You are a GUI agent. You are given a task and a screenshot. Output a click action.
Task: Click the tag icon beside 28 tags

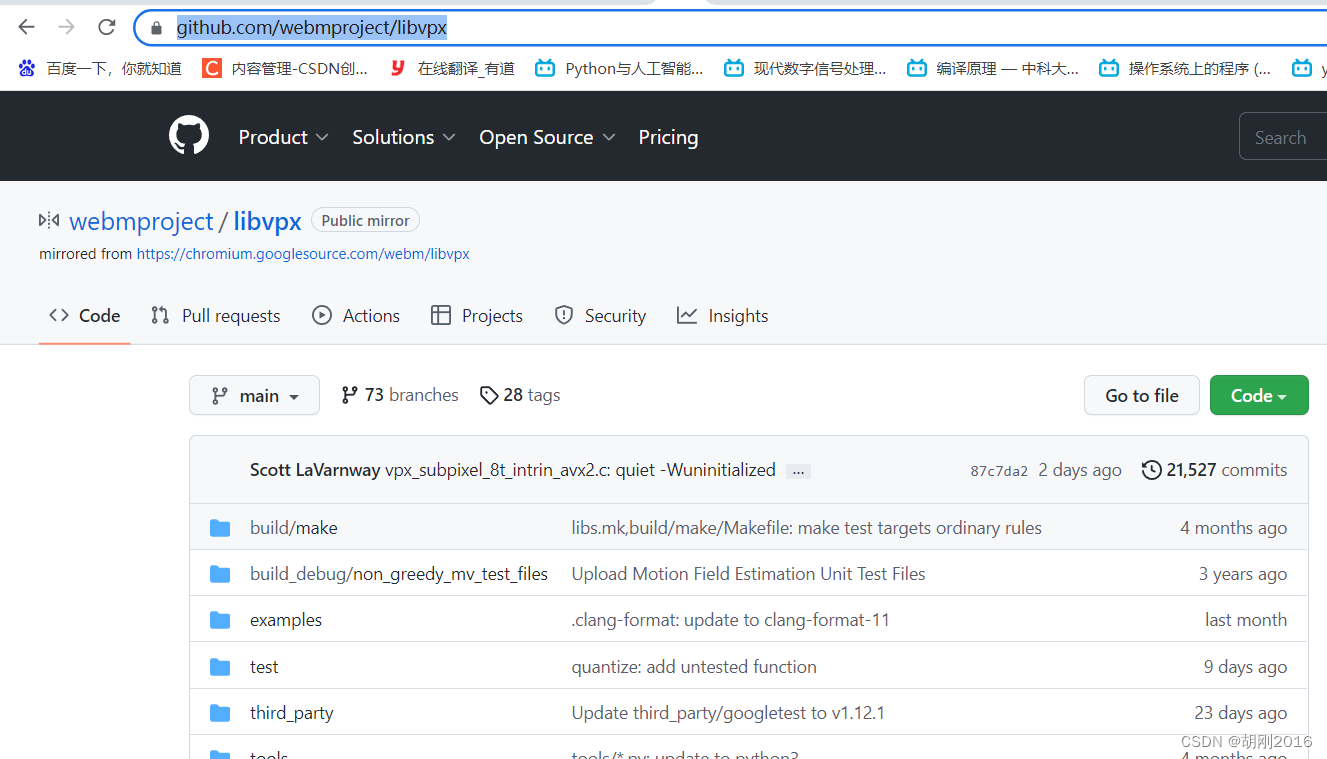(x=489, y=396)
